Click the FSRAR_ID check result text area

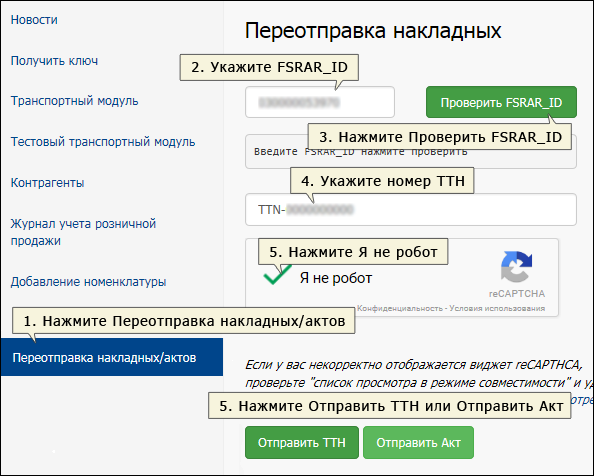[x=411, y=152]
